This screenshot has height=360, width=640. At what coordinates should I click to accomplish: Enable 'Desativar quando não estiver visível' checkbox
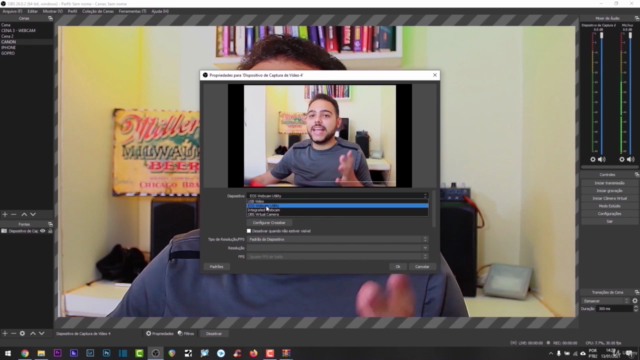(249, 231)
